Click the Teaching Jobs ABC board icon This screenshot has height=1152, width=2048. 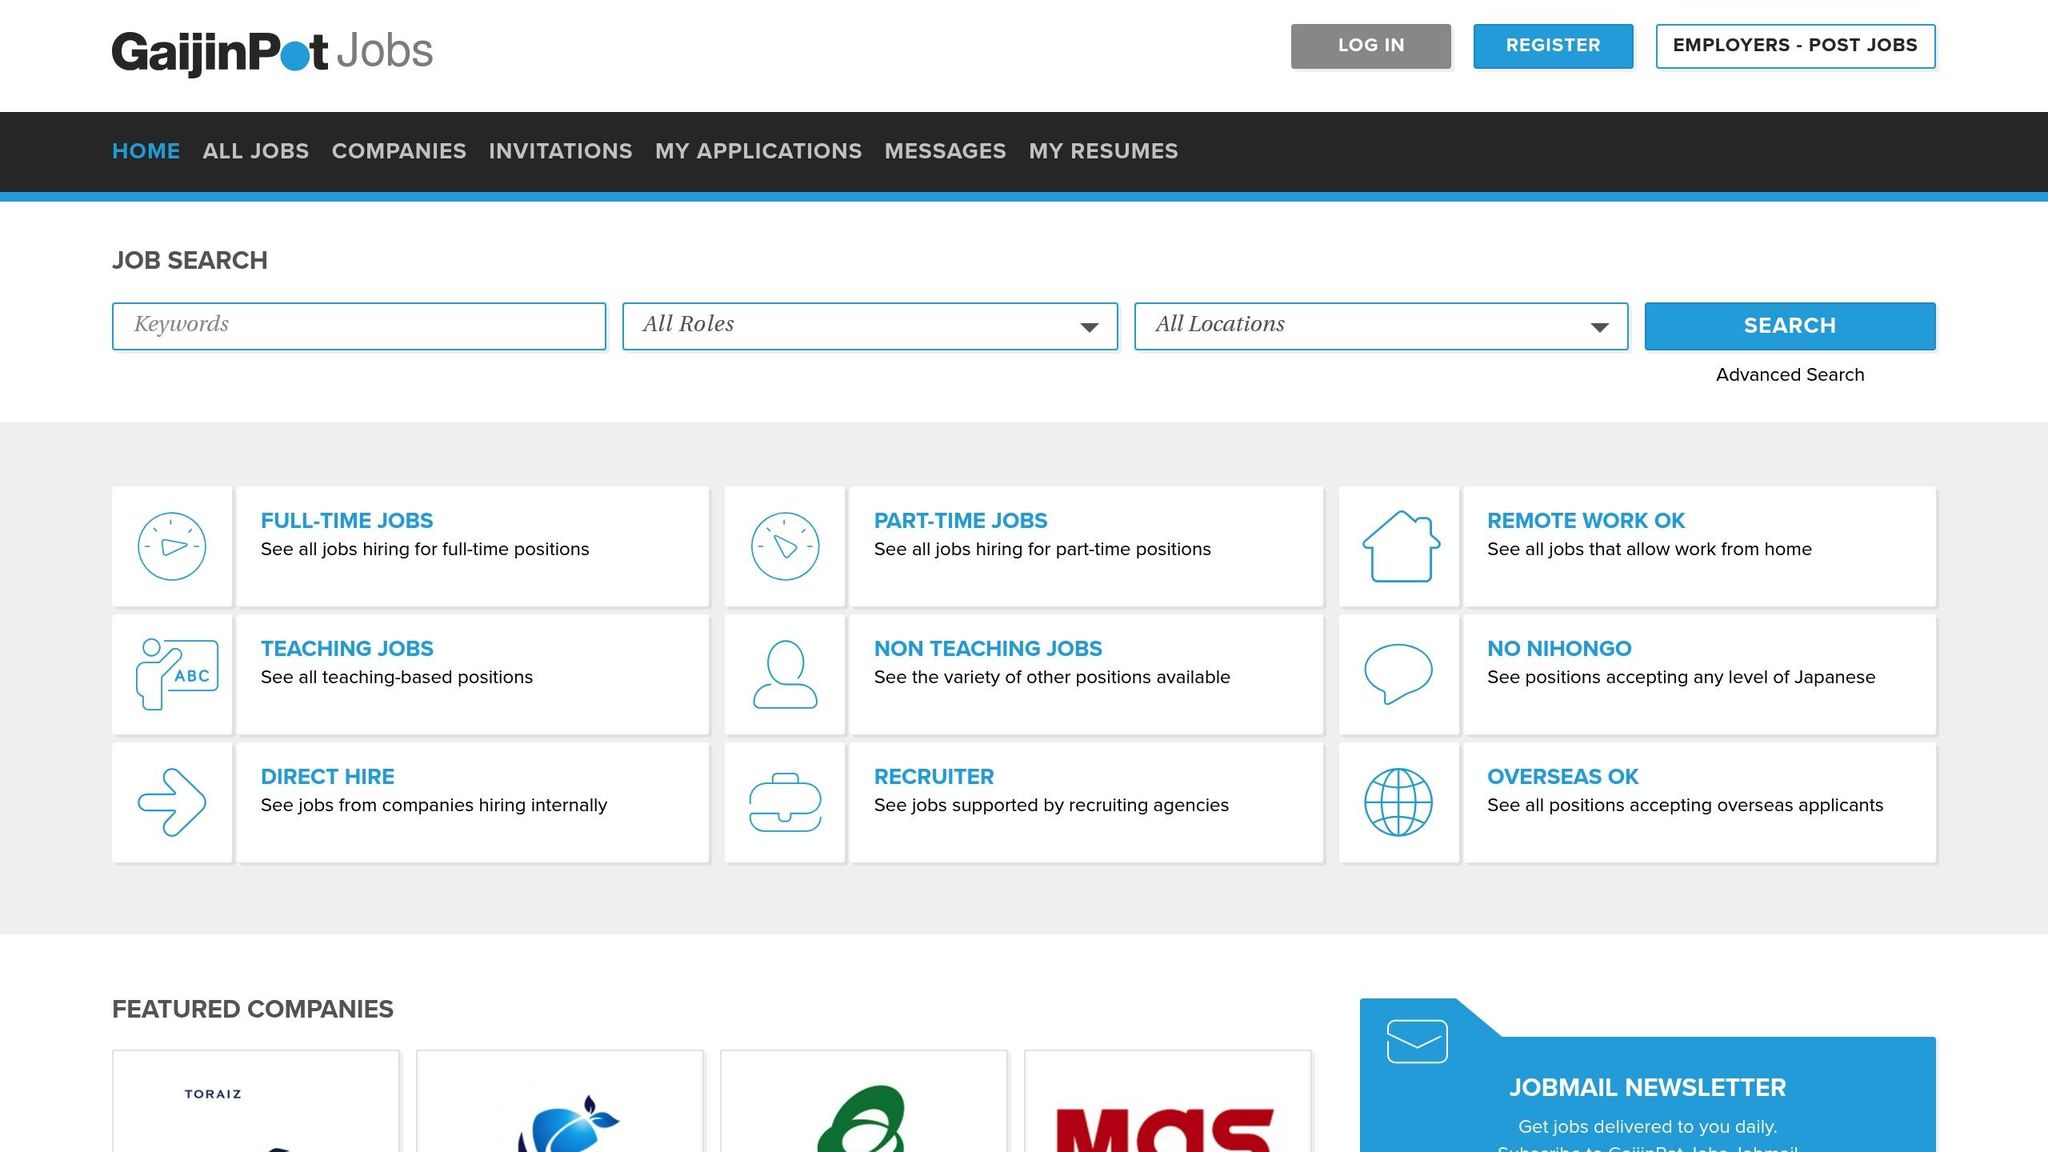pyautogui.click(x=177, y=675)
